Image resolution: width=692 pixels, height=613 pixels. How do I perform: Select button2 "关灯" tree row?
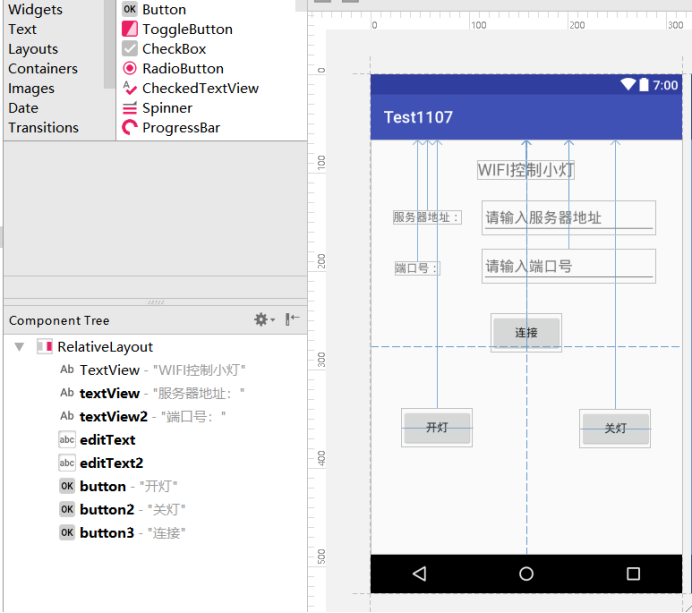coord(155,509)
